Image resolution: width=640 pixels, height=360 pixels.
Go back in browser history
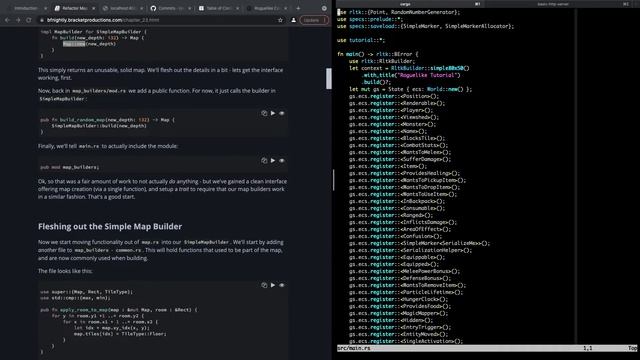coord(7,20)
